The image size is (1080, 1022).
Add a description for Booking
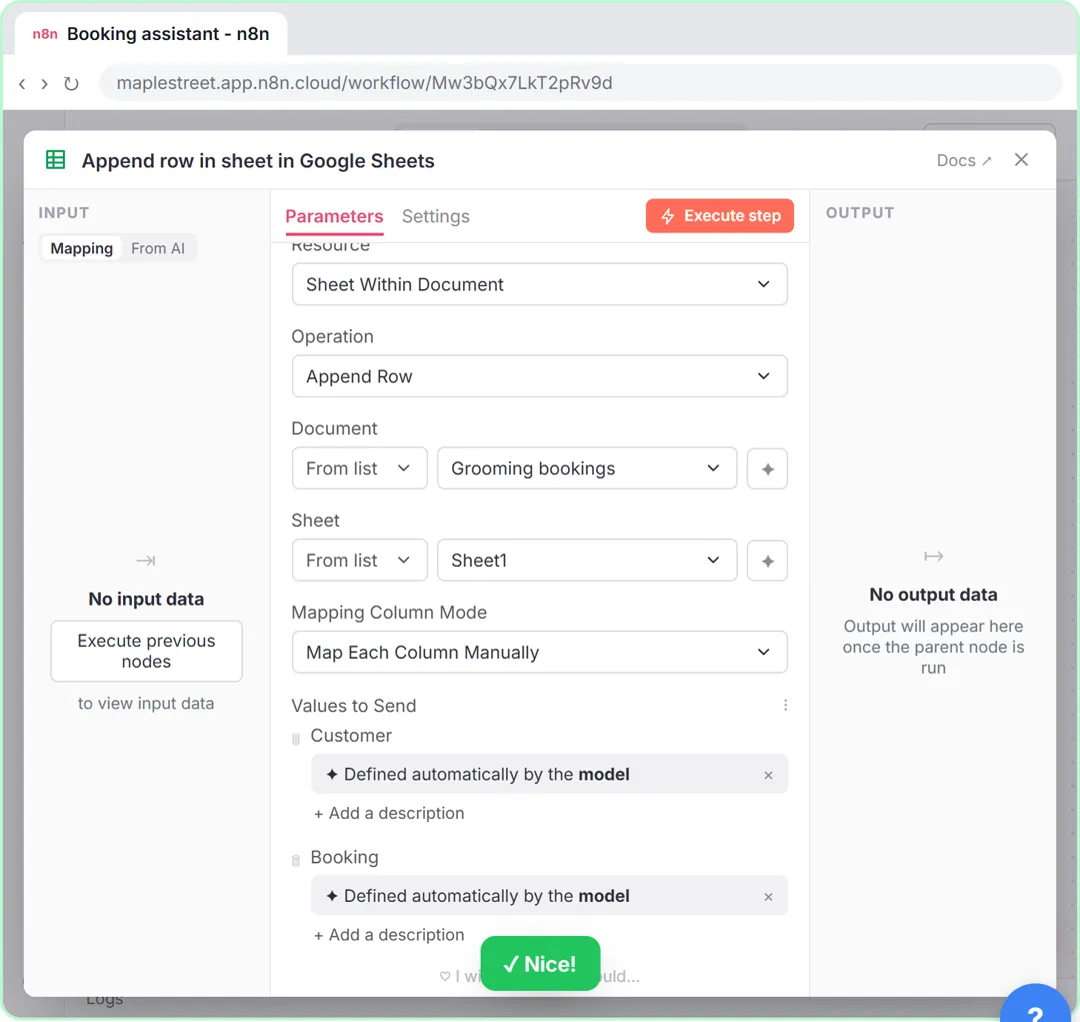(389, 935)
